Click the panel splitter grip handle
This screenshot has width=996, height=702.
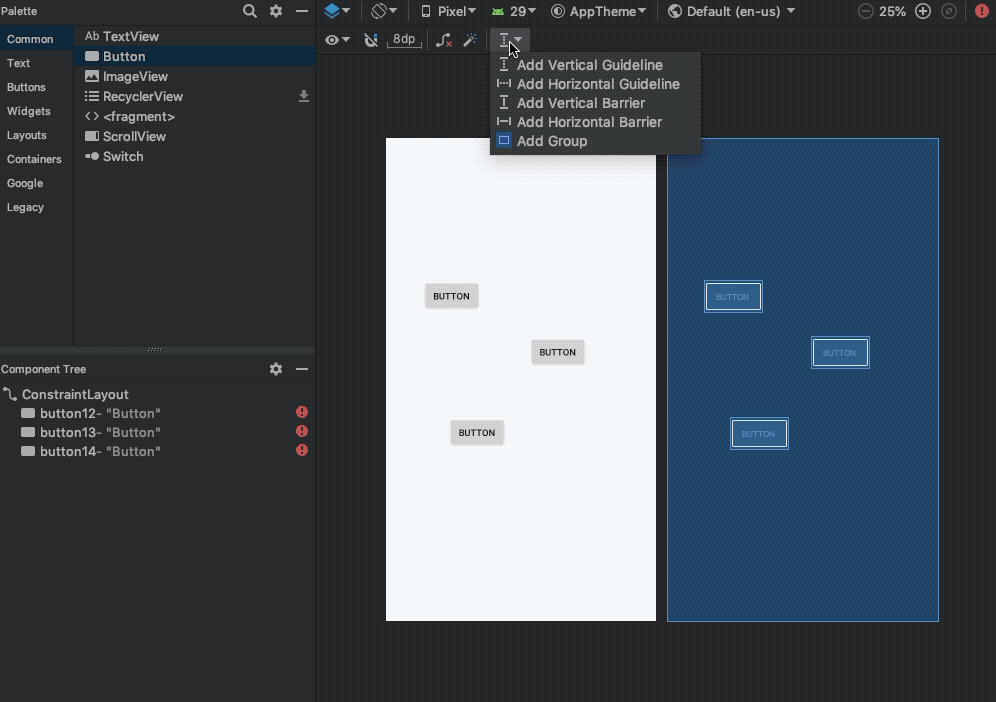pos(155,349)
